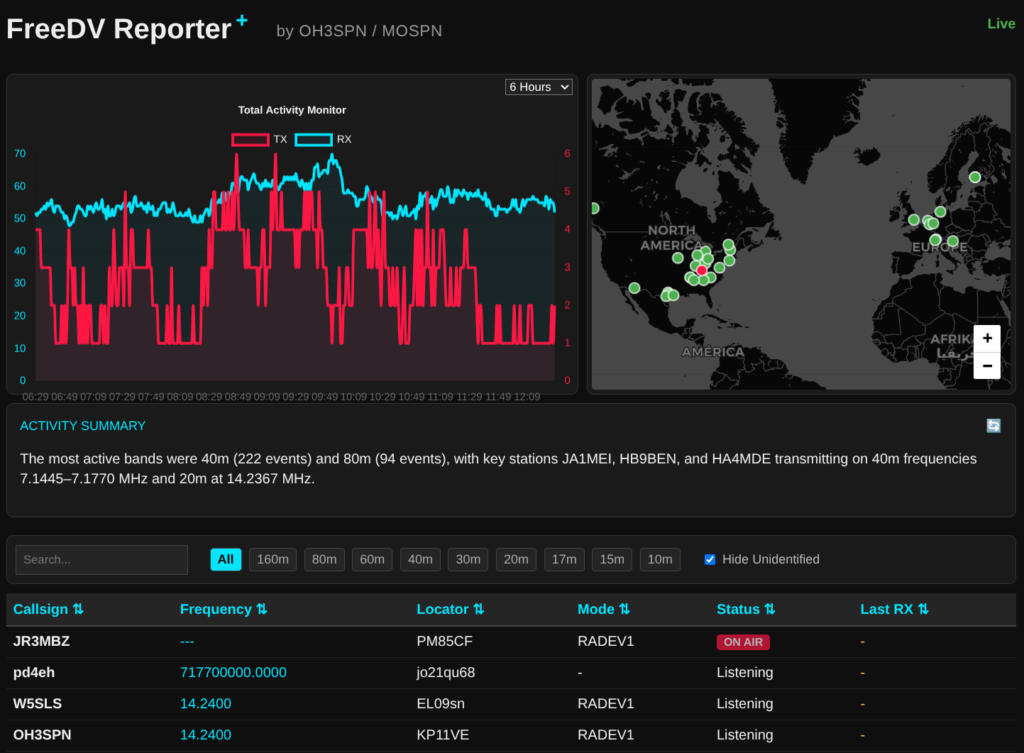Image resolution: width=1024 pixels, height=753 pixels.
Task: Select the 40m band filter
Action: click(x=420, y=560)
